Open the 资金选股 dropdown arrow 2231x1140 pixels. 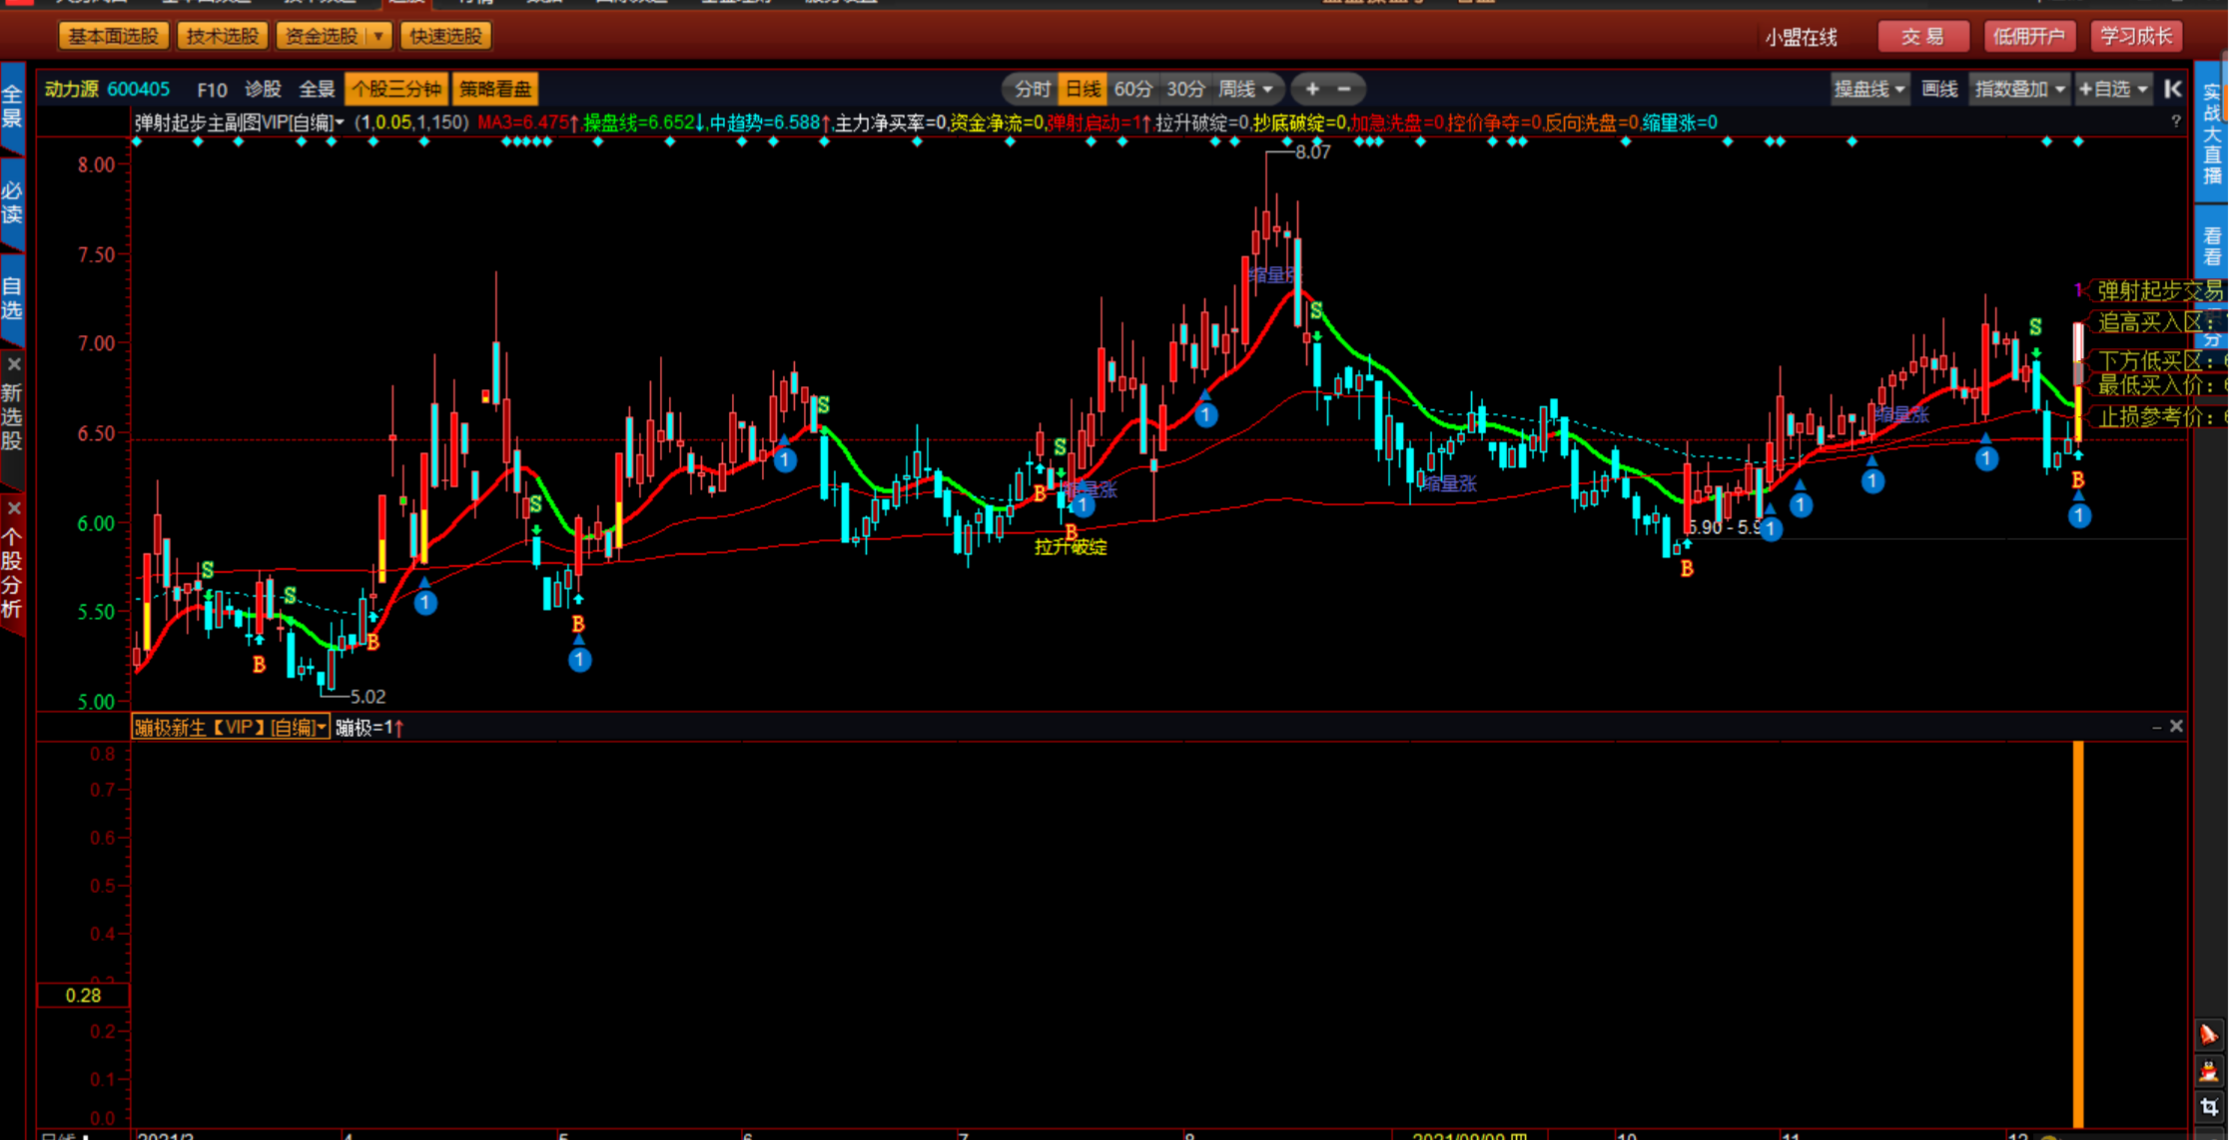tap(378, 36)
